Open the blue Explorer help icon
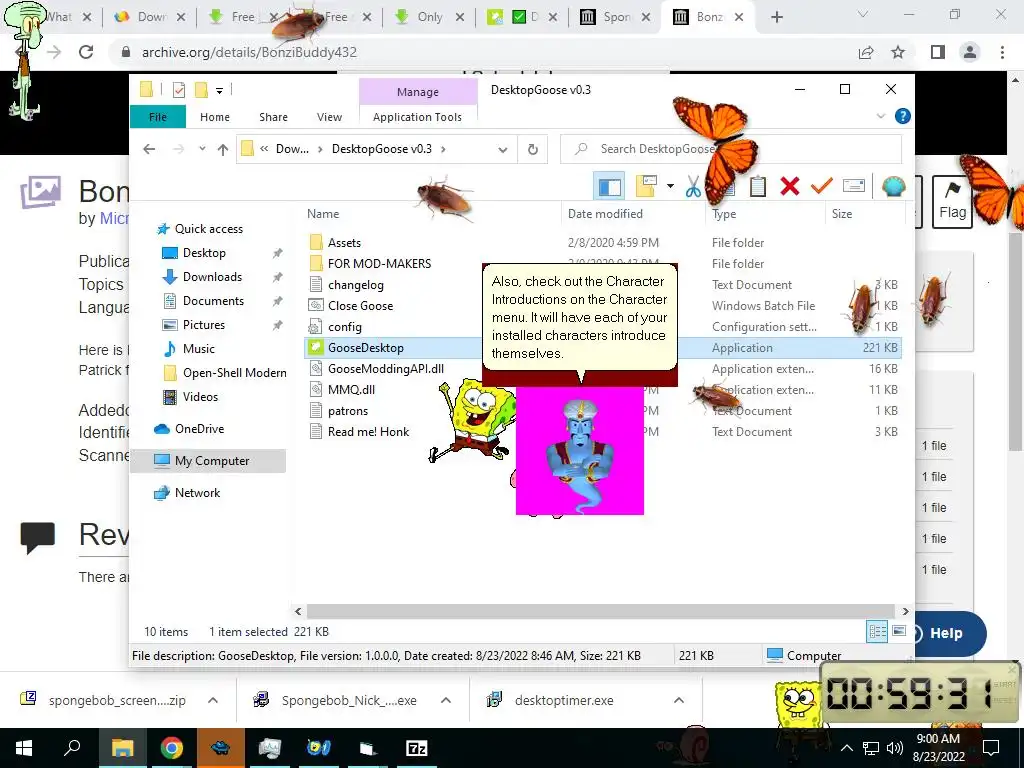The width and height of the screenshot is (1024, 768). pos(903,116)
